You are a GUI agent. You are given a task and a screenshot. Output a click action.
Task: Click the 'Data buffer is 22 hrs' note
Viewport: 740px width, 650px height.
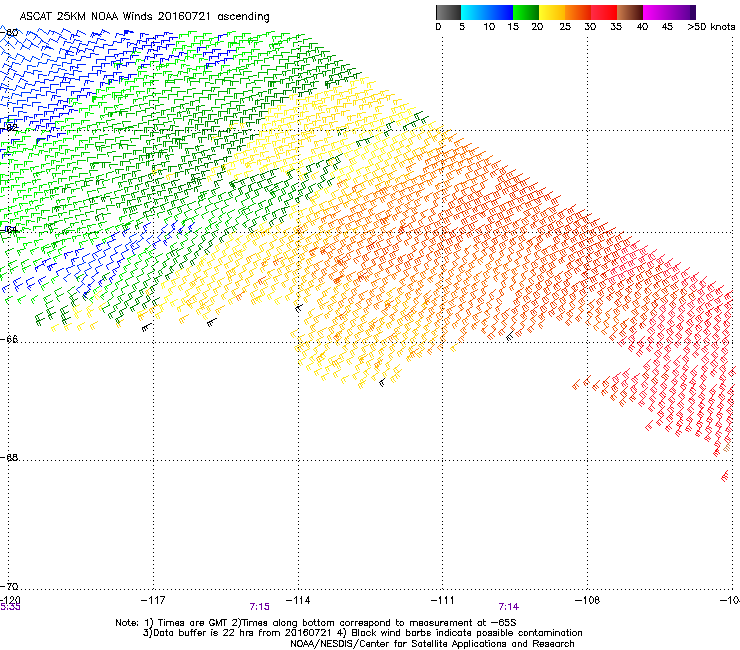pos(362,633)
